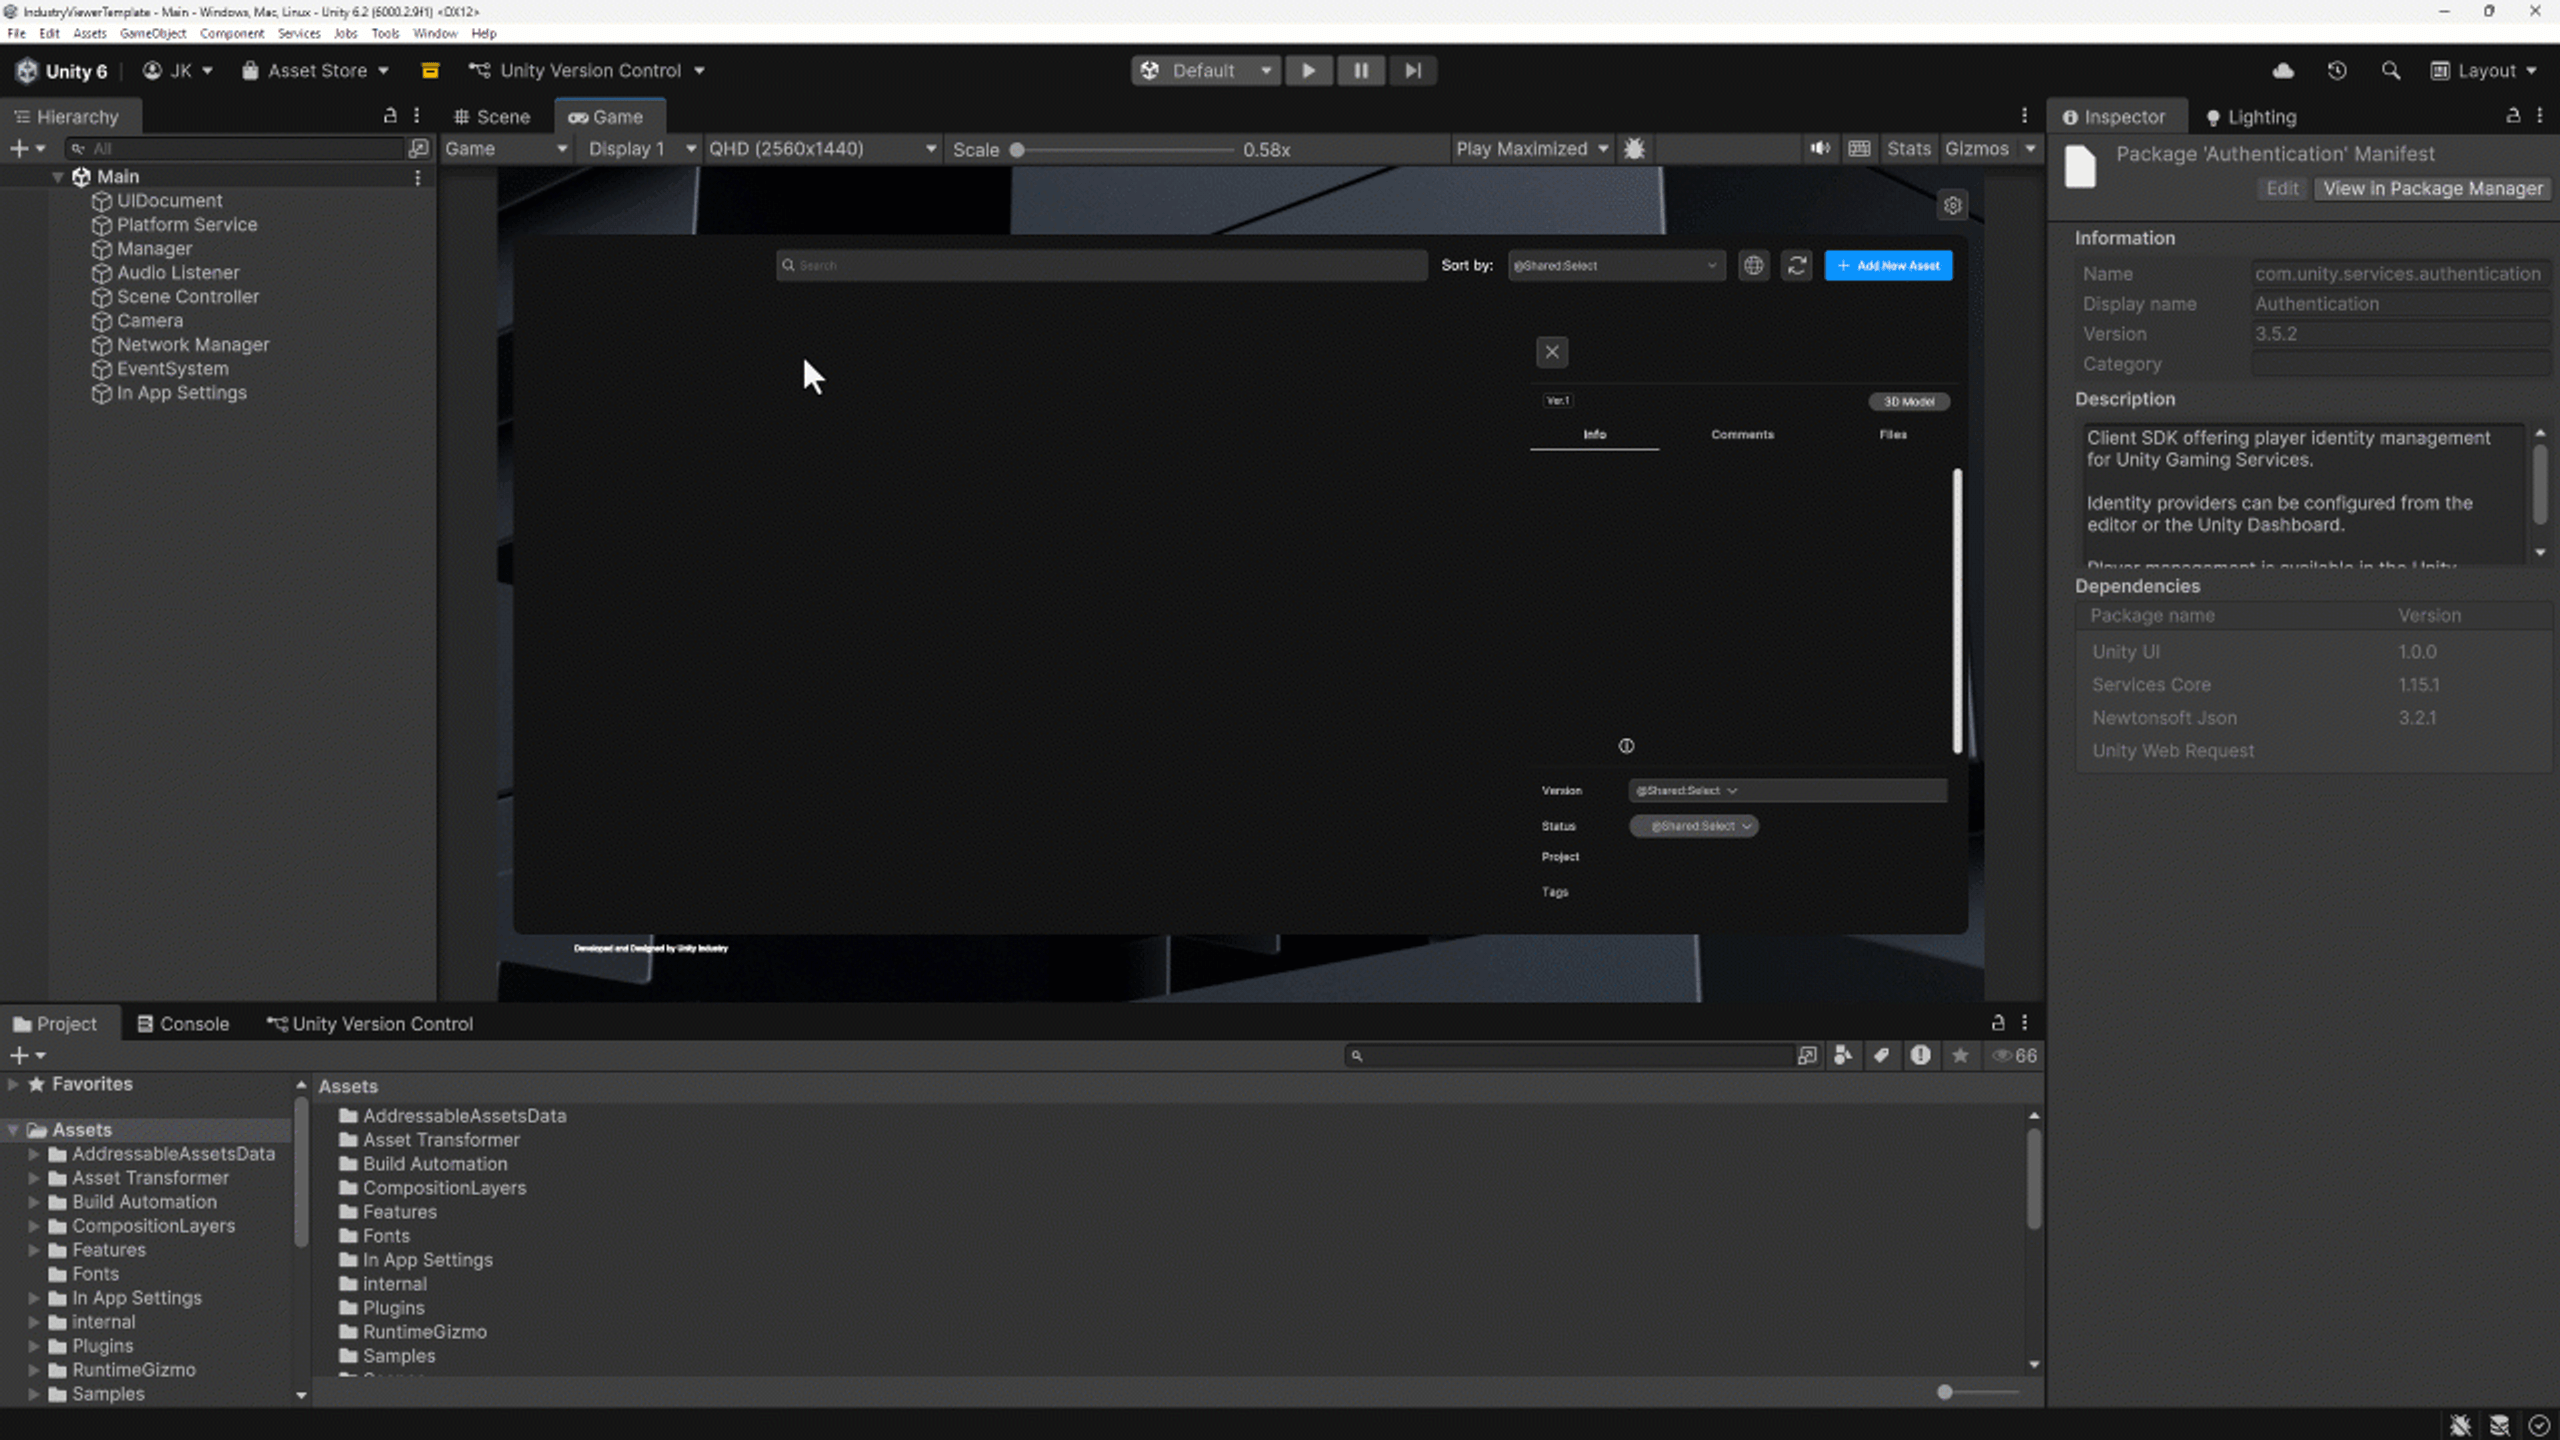Toggle the Hierarchy panel lock
Screen dimensions: 2560x1440
[x=390, y=116]
